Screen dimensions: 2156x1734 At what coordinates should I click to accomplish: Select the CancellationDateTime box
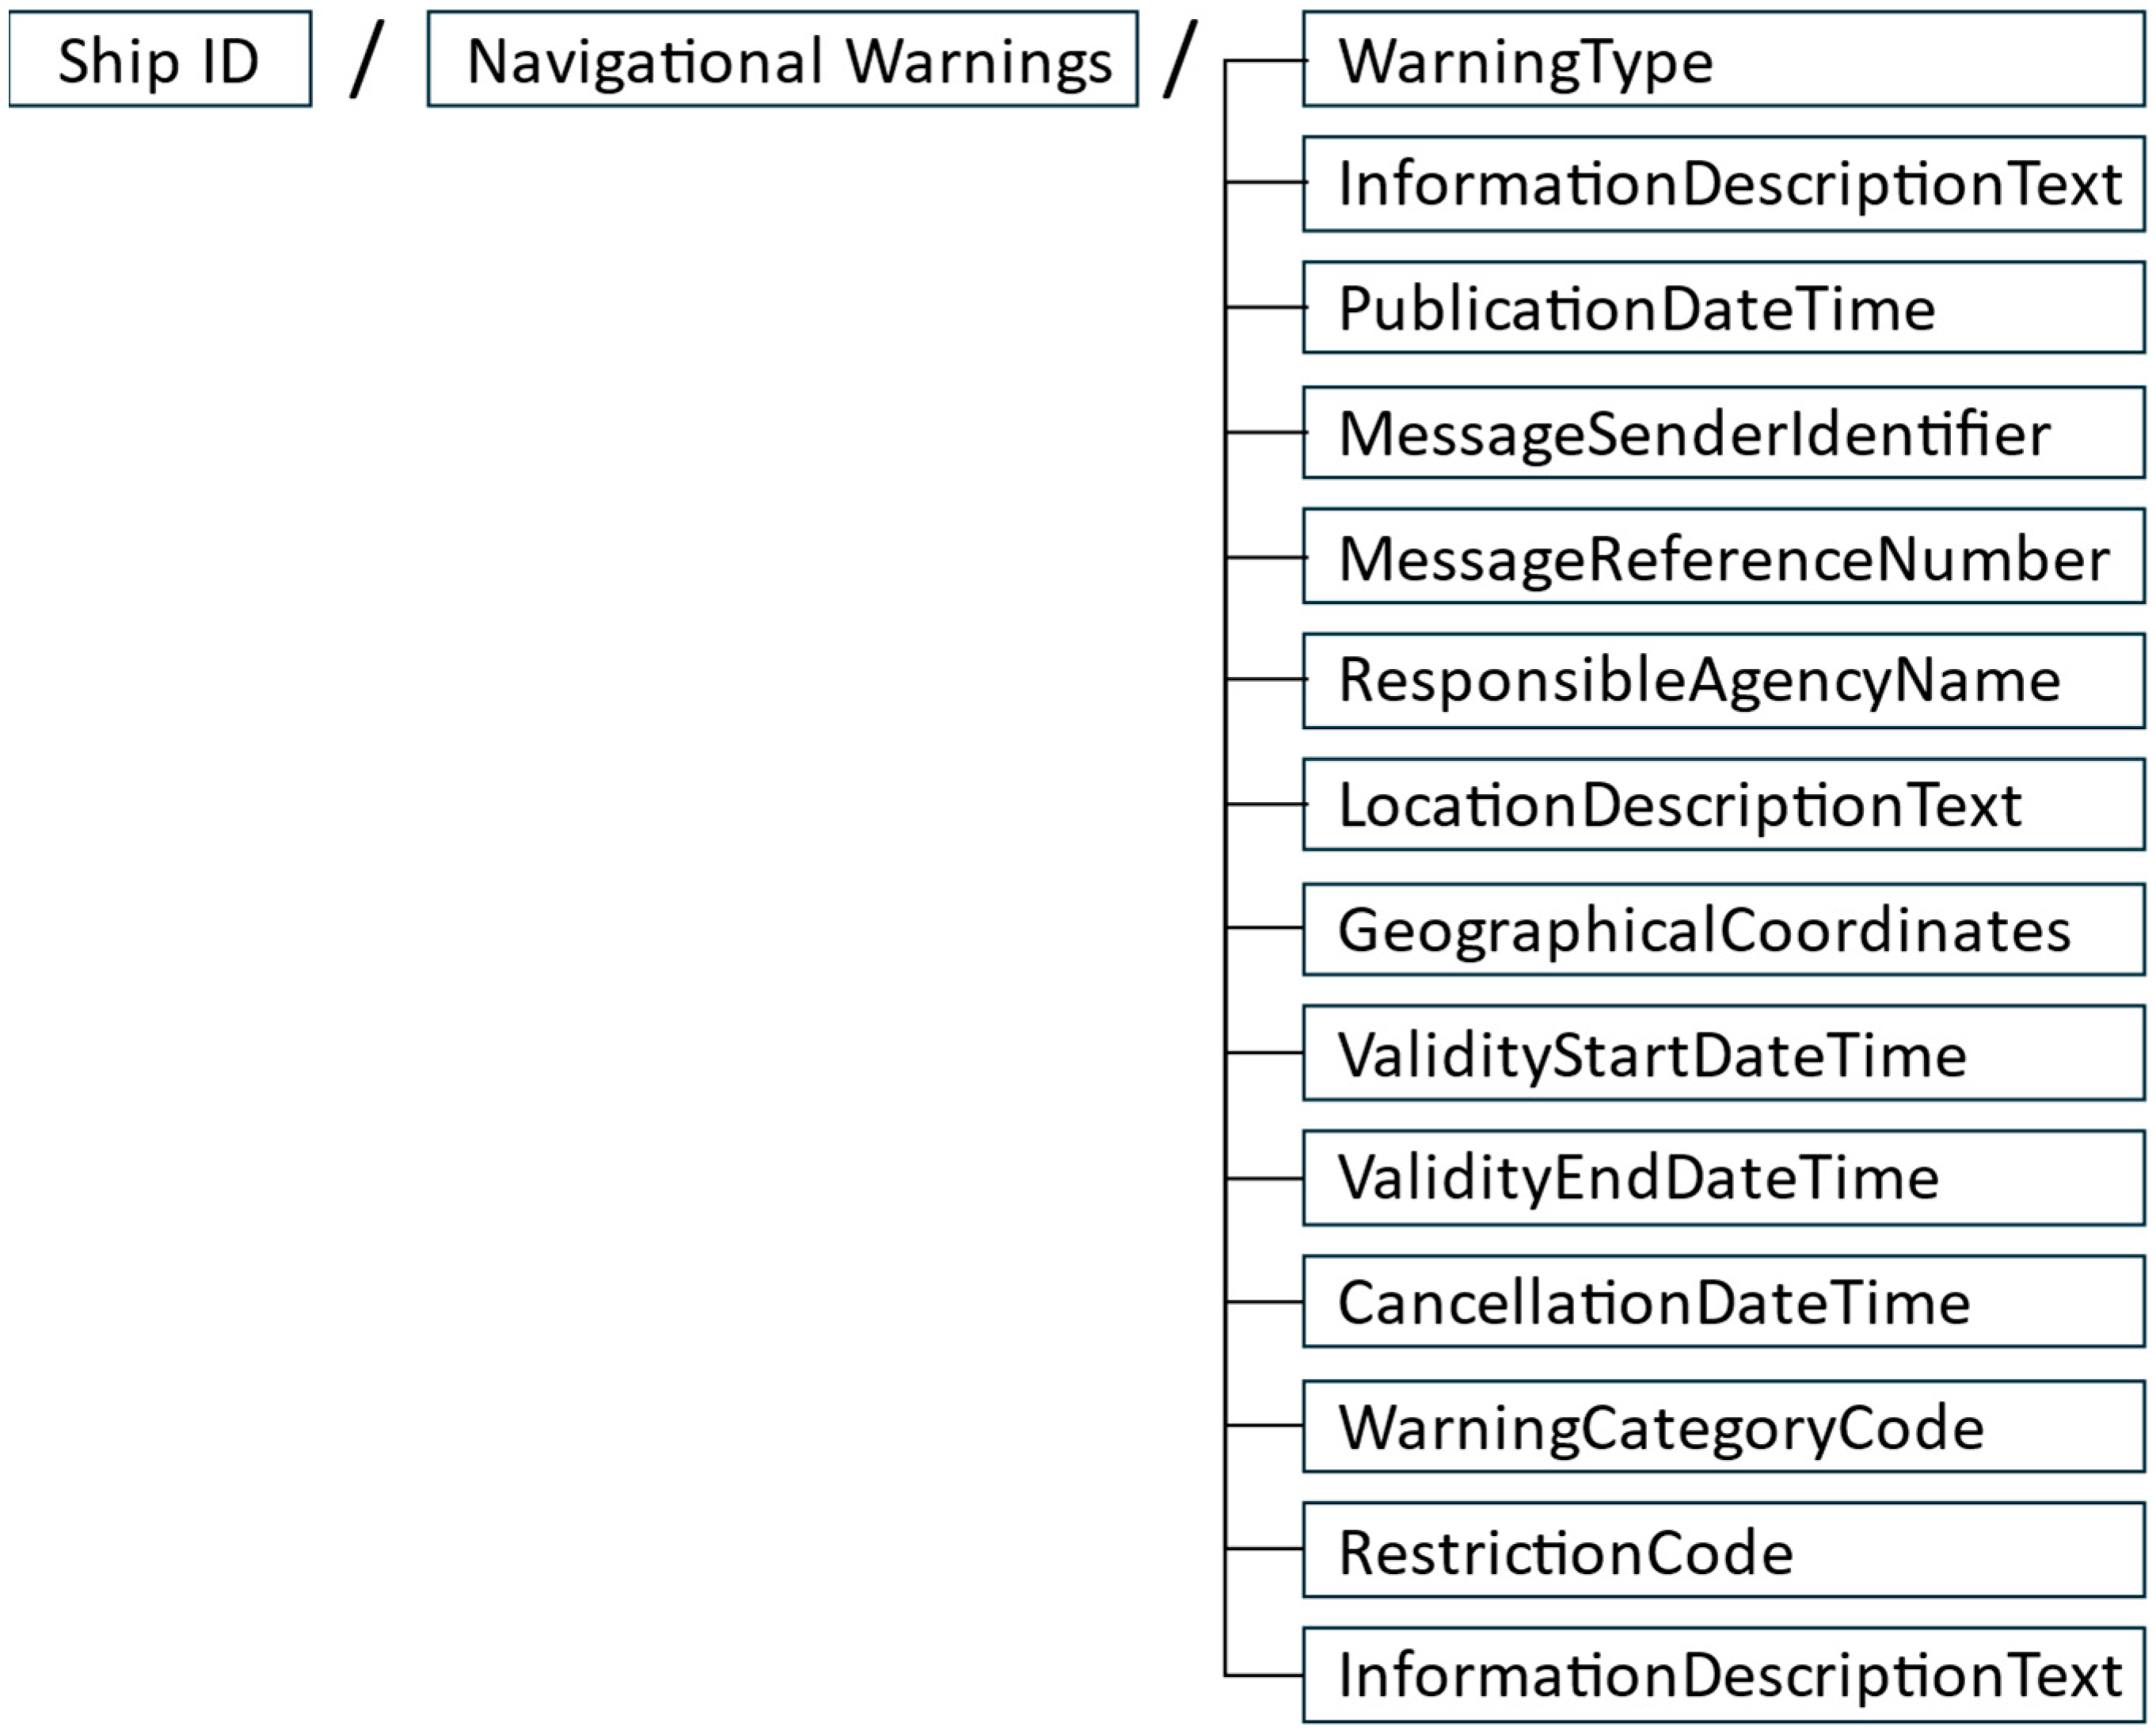(1724, 1302)
